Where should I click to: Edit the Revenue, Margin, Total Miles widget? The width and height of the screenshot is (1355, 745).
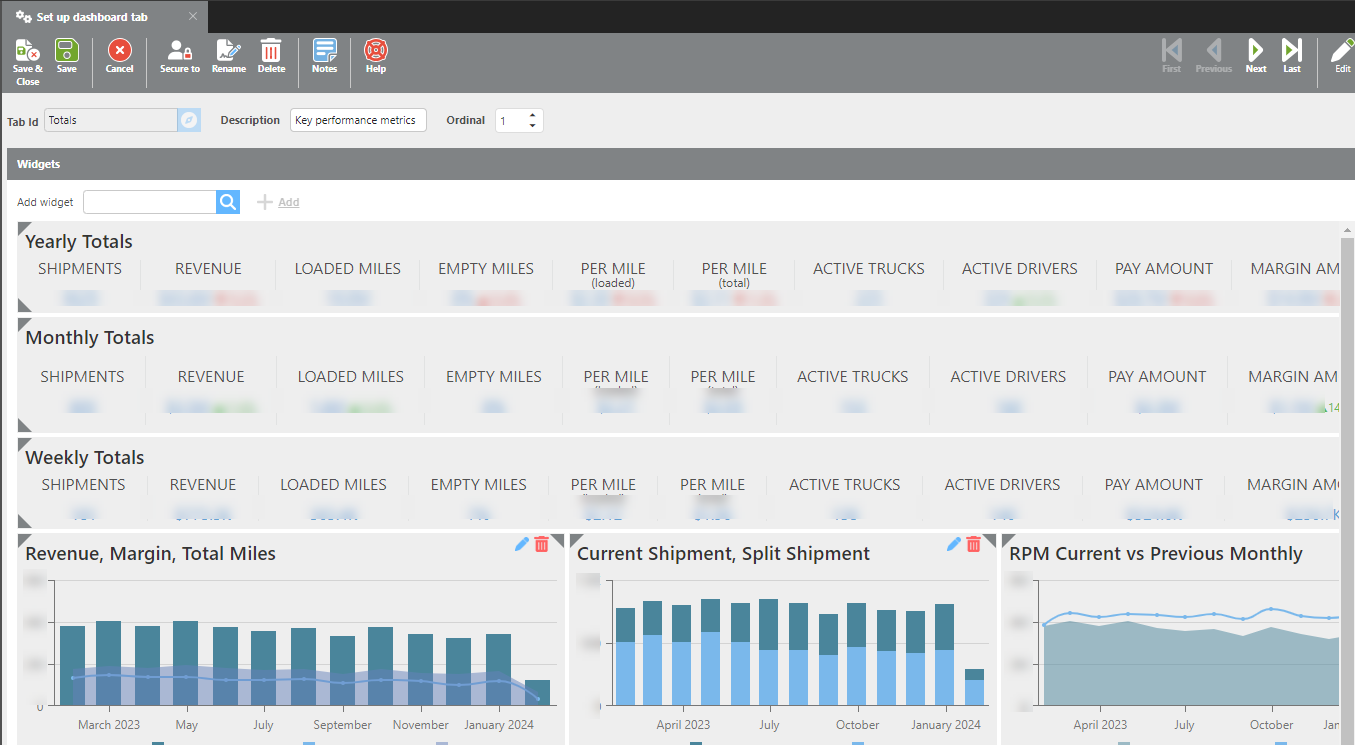tap(521, 544)
